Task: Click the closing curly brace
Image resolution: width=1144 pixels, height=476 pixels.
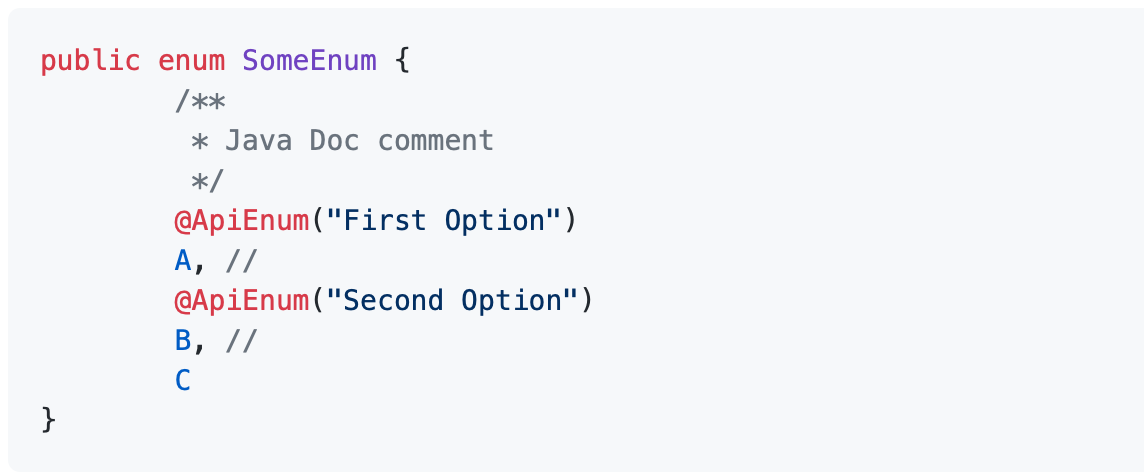Action: pos(49,420)
